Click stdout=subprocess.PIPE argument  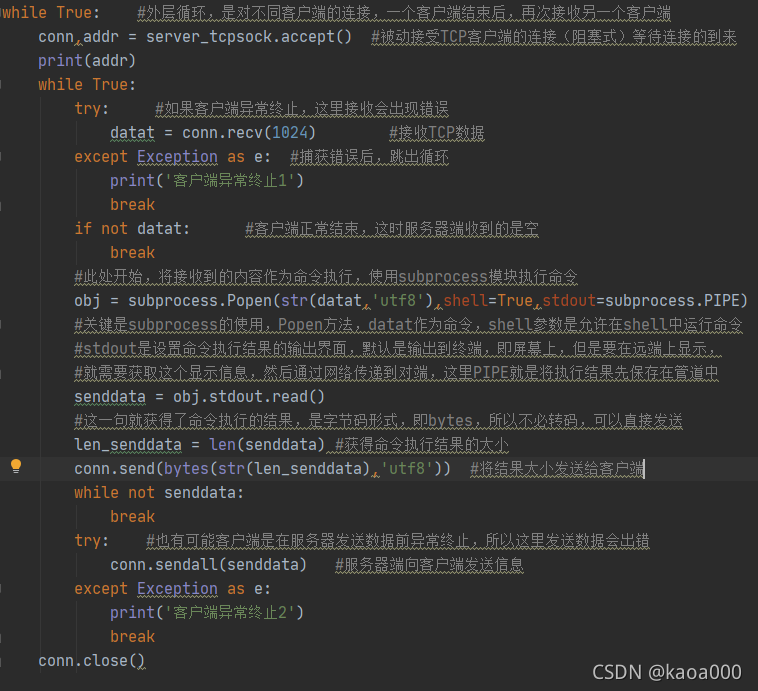pos(641,301)
